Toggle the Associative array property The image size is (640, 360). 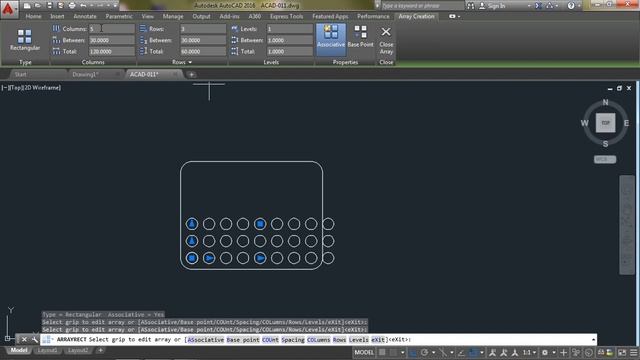point(331,40)
